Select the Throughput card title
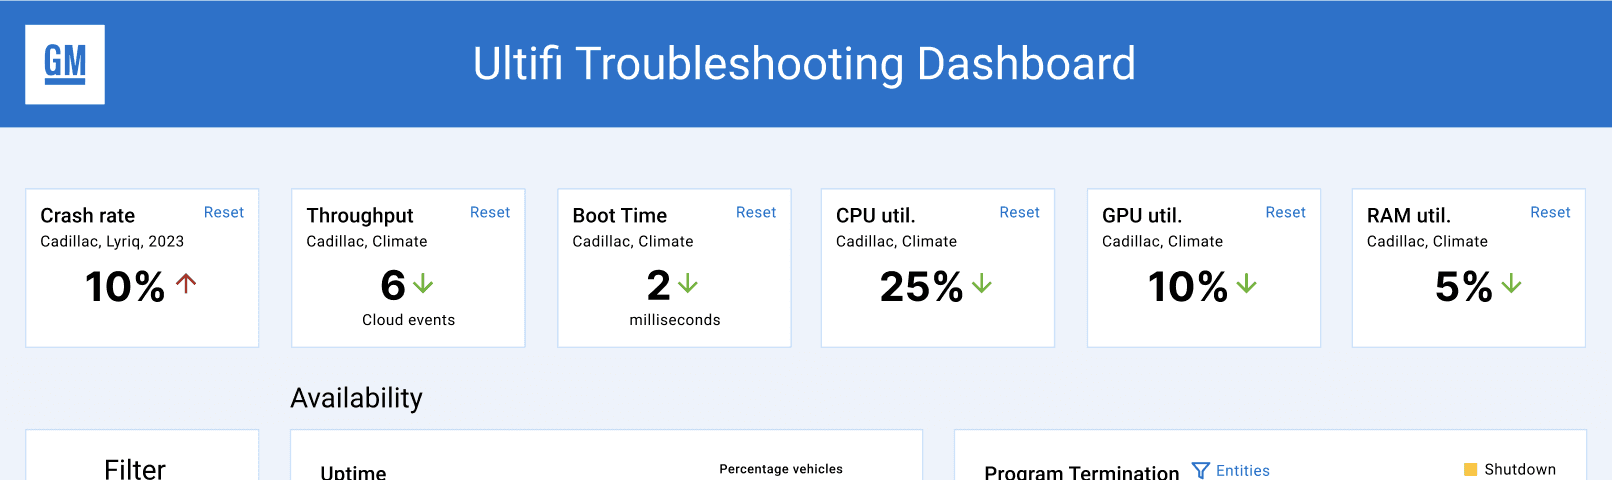1612x480 pixels. [360, 215]
